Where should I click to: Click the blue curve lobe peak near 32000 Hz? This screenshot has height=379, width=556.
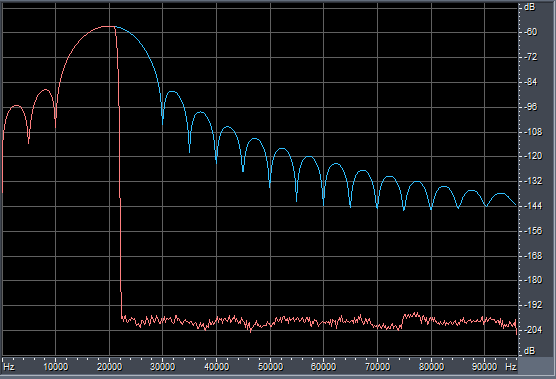point(172,91)
